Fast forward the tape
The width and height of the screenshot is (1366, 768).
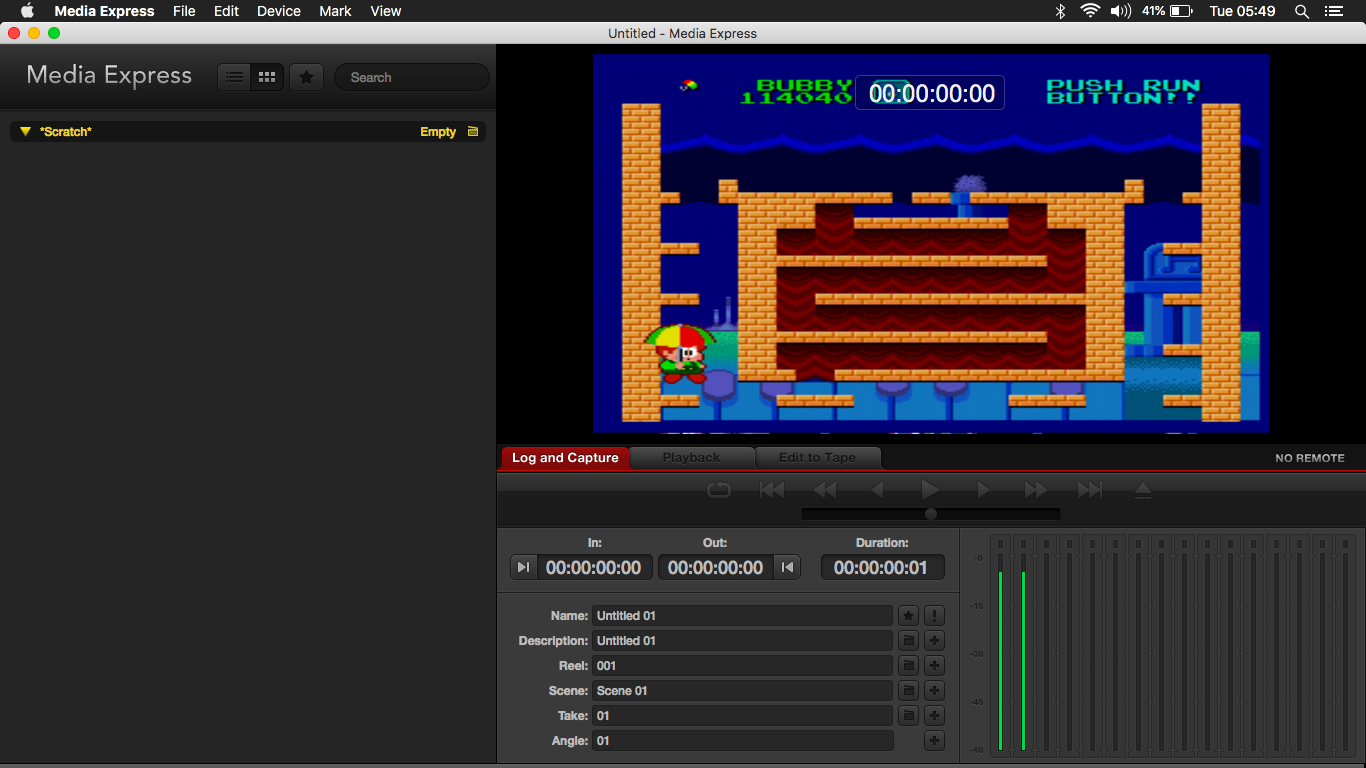(1036, 489)
